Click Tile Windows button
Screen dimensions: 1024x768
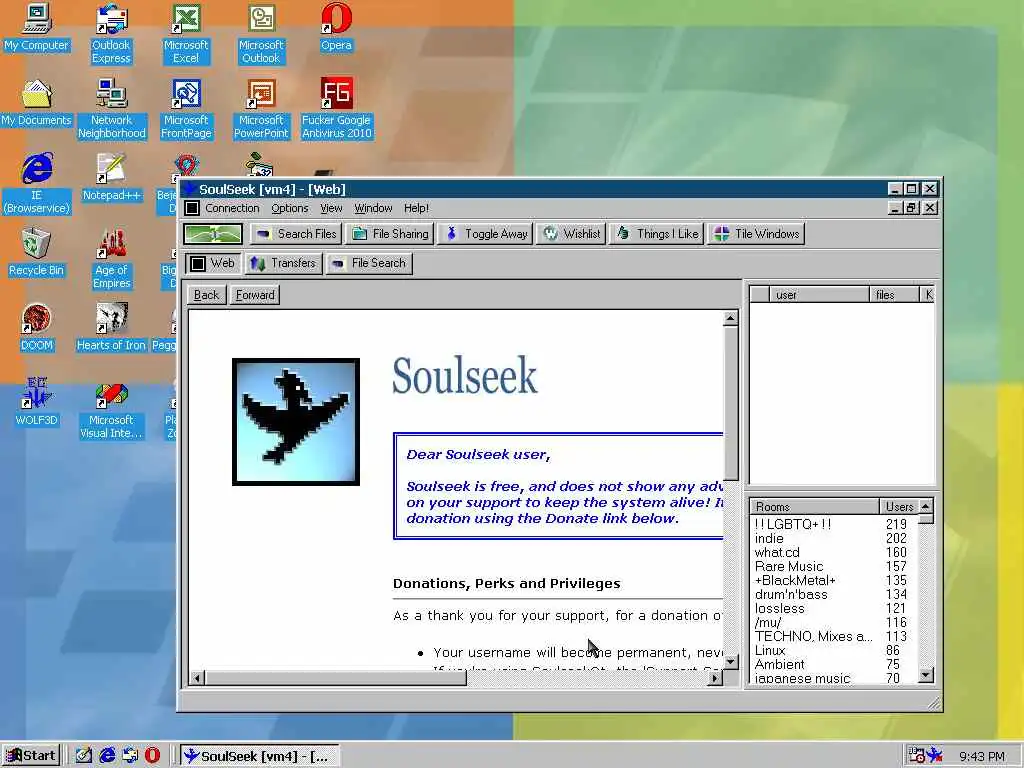click(756, 234)
